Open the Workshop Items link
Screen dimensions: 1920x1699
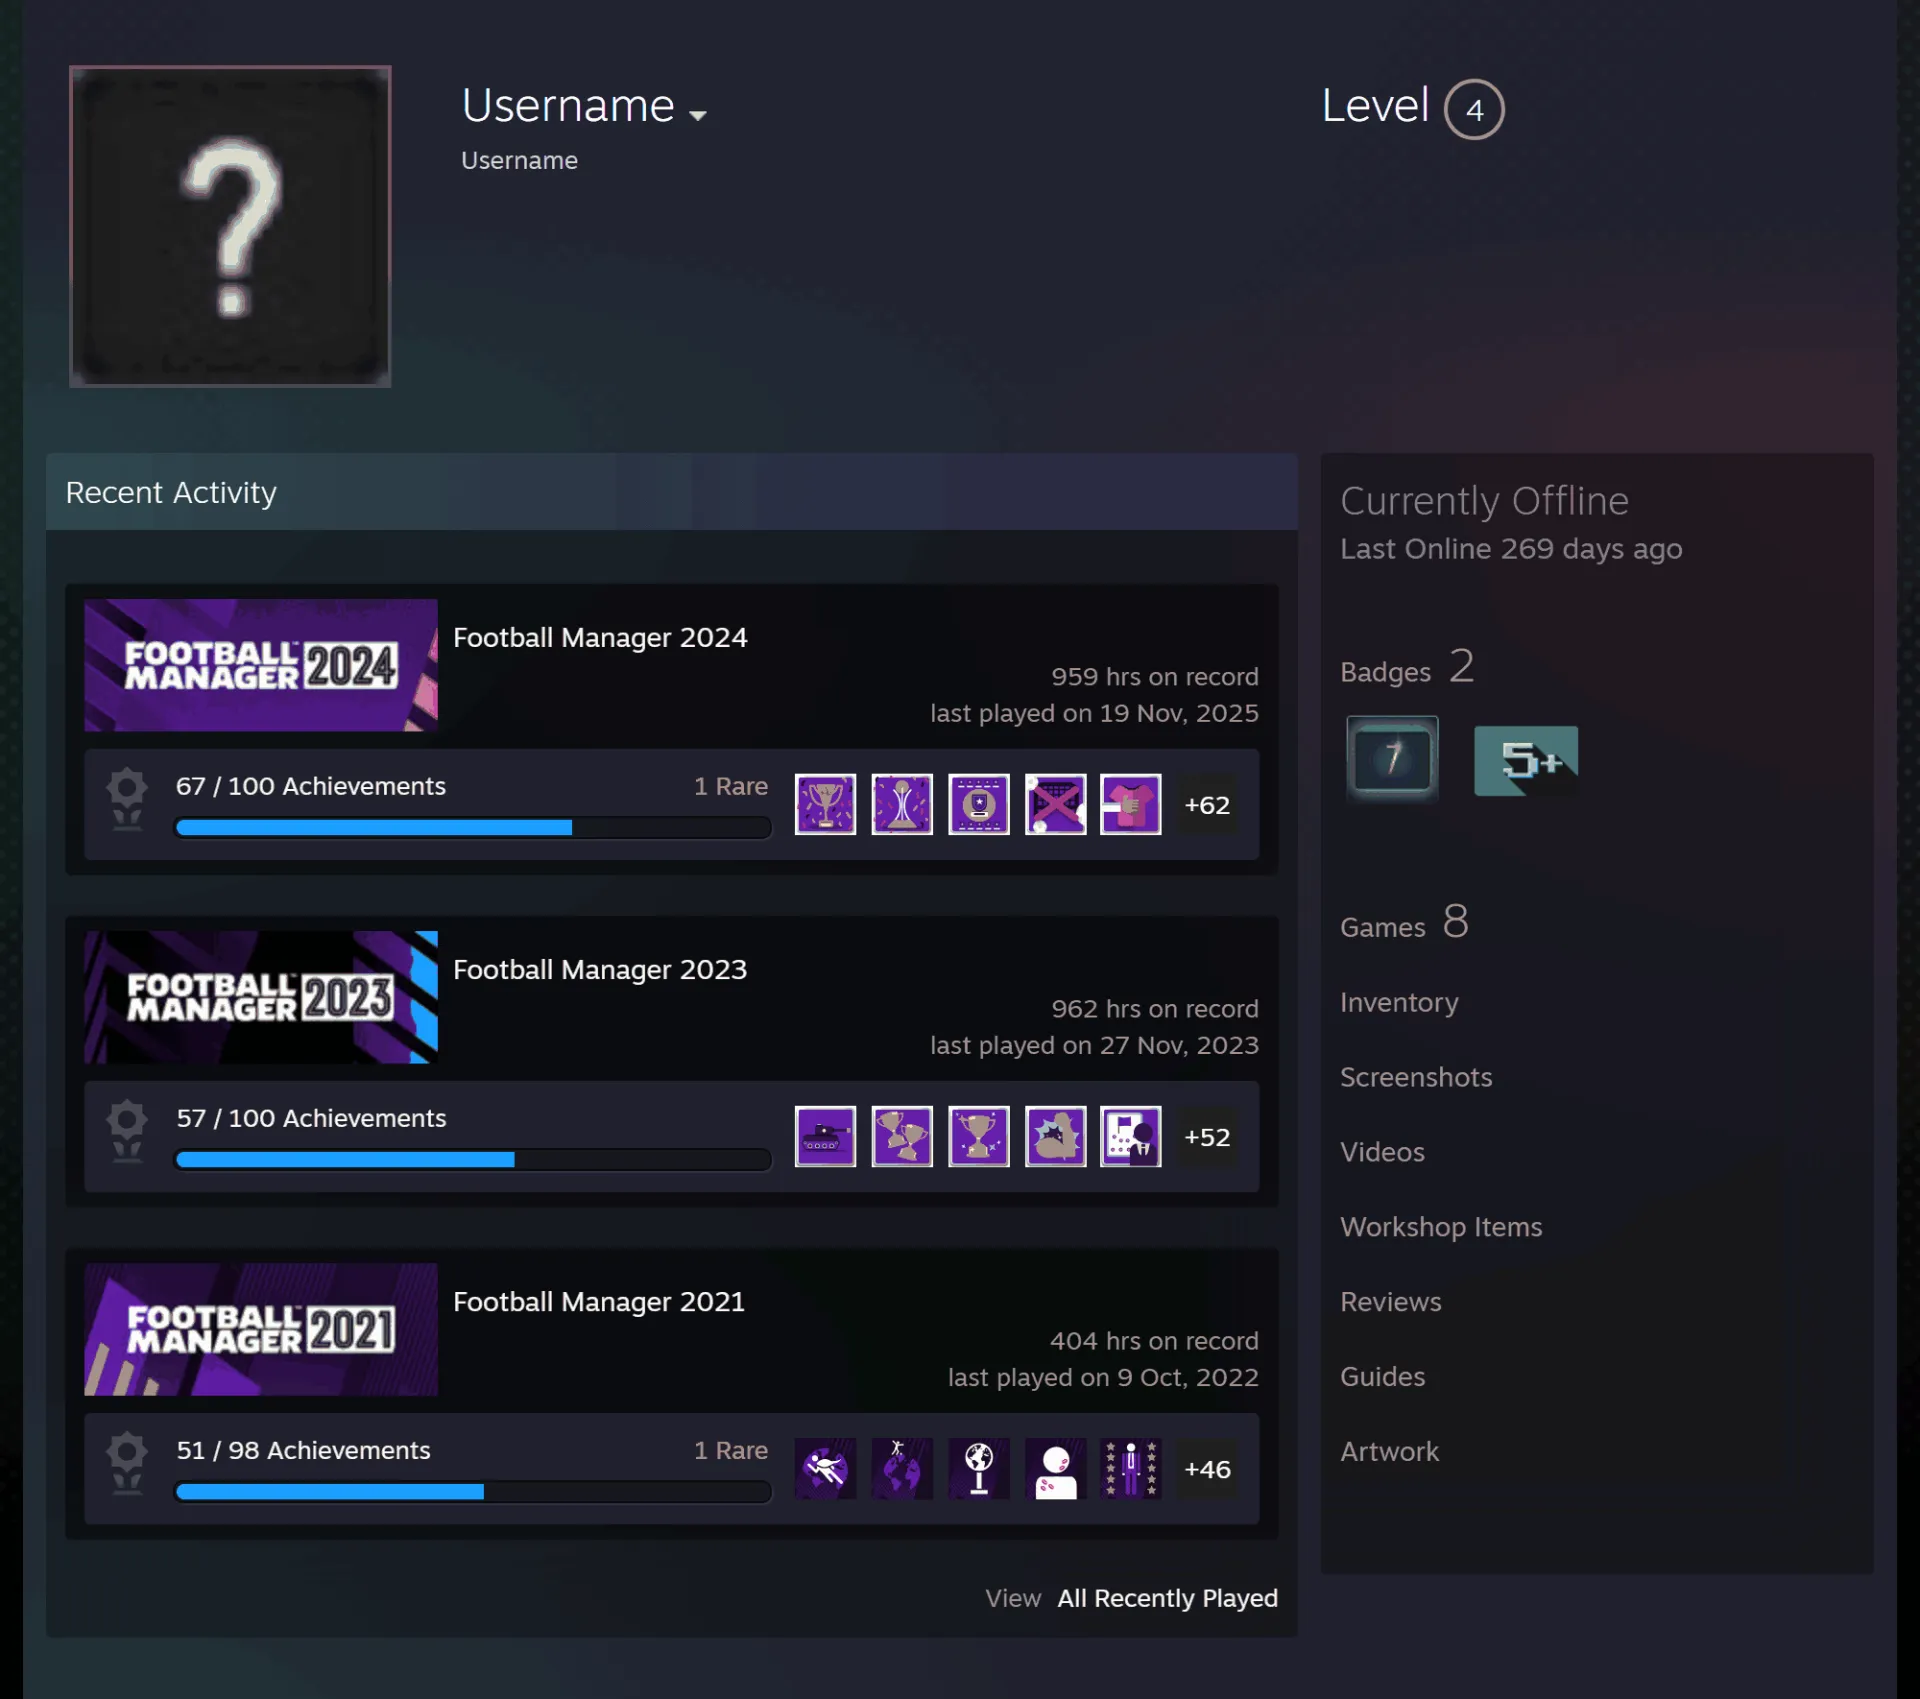(x=1441, y=1227)
